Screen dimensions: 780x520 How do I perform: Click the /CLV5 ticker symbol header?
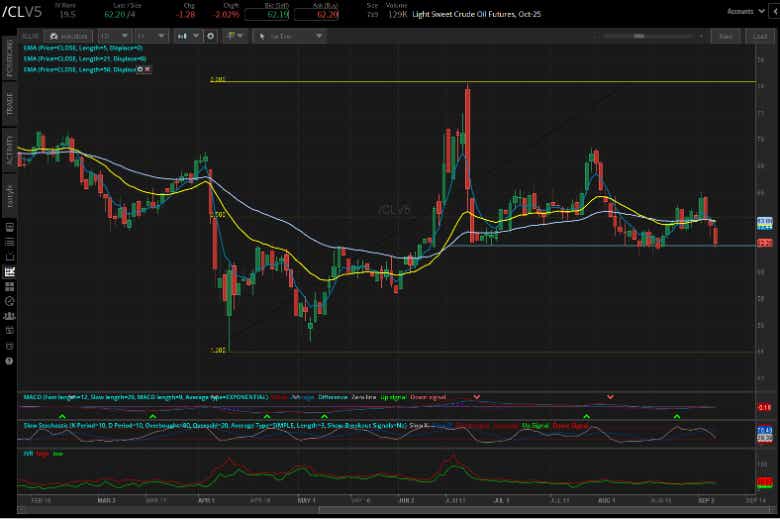click(x=22, y=12)
